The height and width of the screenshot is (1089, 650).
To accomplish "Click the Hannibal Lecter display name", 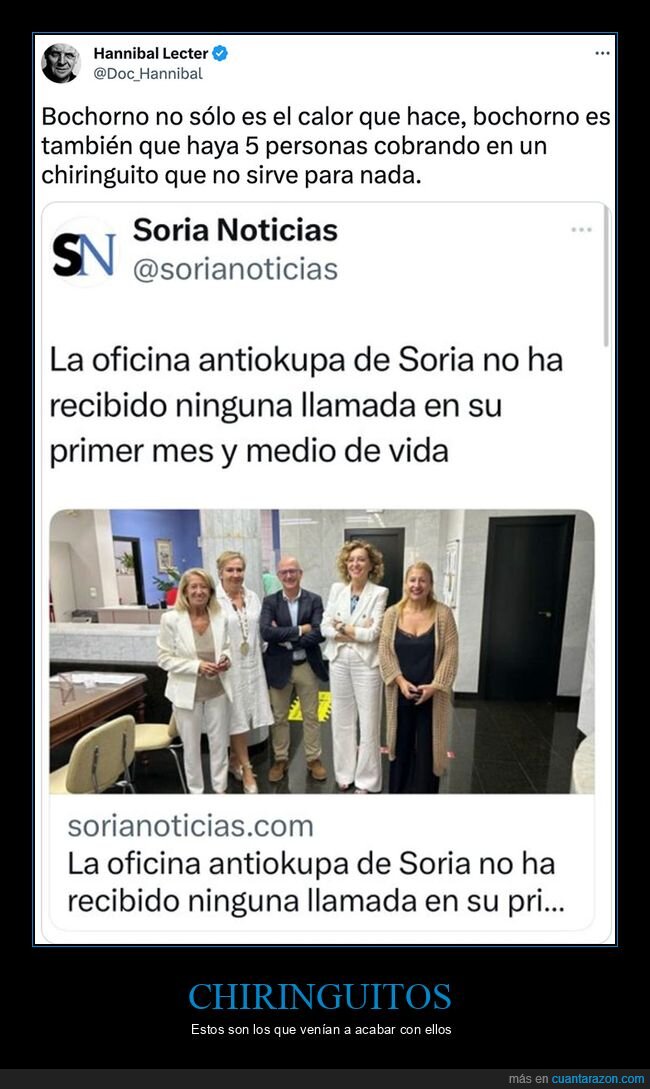I will pos(151,53).
